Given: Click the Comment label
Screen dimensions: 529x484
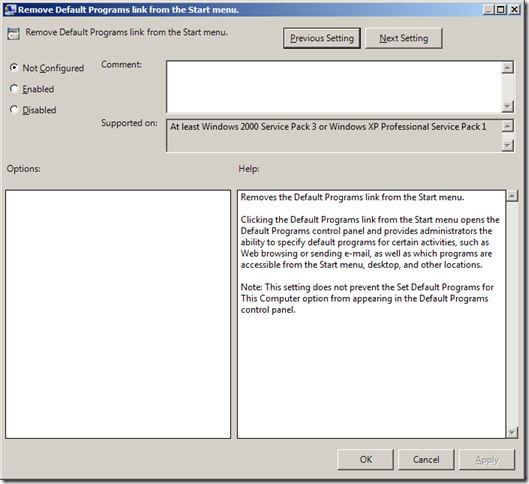Looking at the screenshot, I should 121,64.
